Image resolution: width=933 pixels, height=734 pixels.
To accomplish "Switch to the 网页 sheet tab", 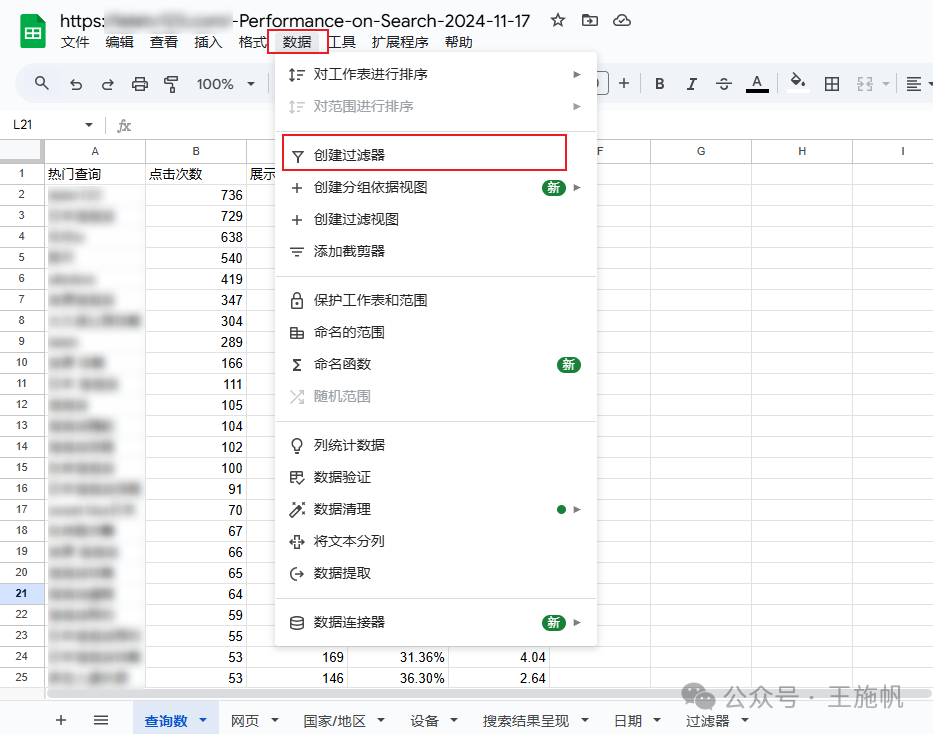I will coord(245,721).
